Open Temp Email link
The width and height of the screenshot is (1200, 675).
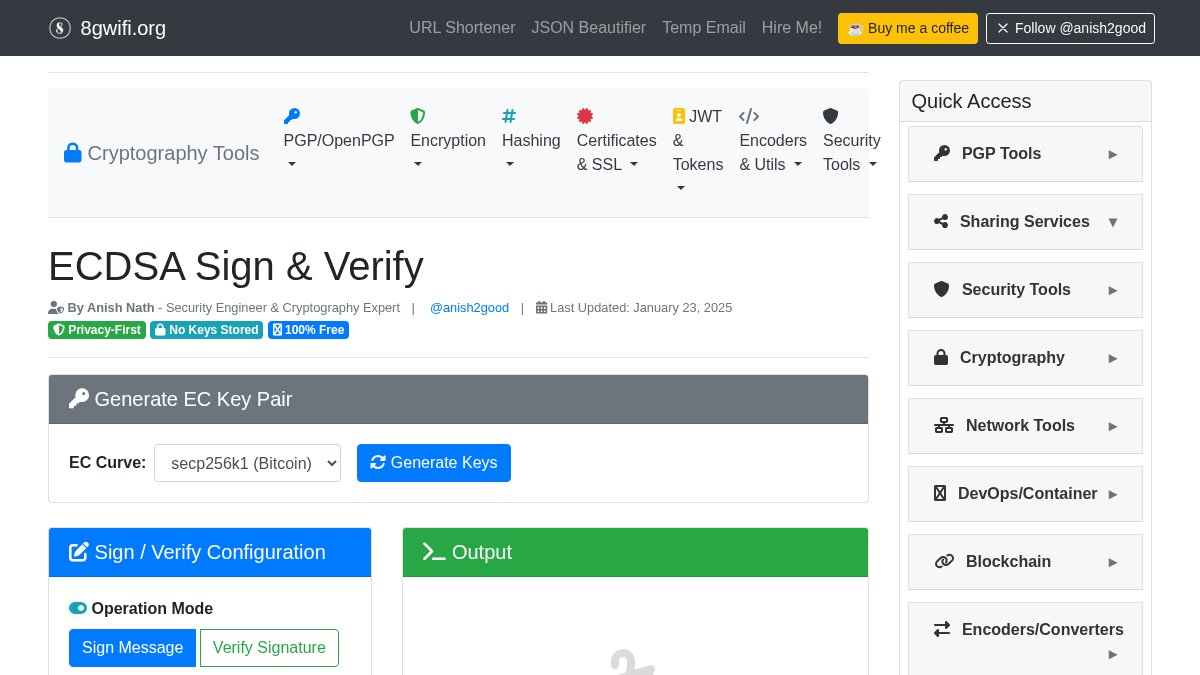click(704, 28)
